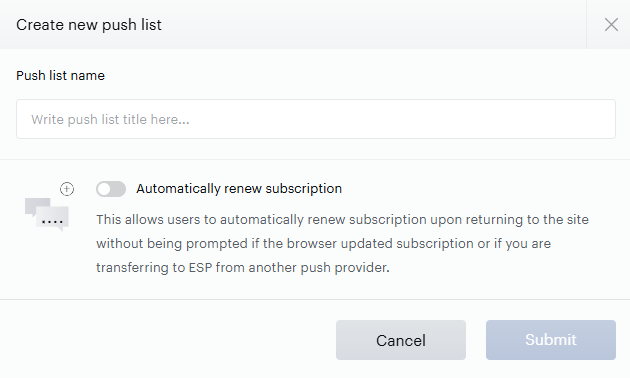This screenshot has width=630, height=378.
Task: Click the description line starting 'This allows users'
Action: [342, 220]
